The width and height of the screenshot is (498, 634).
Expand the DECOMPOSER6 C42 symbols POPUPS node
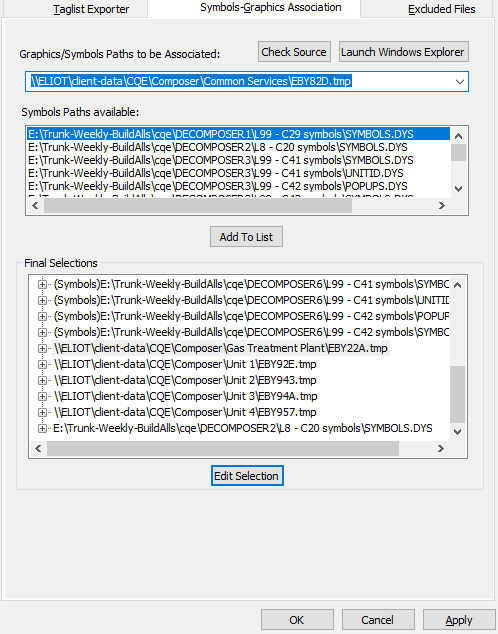tap(42, 316)
